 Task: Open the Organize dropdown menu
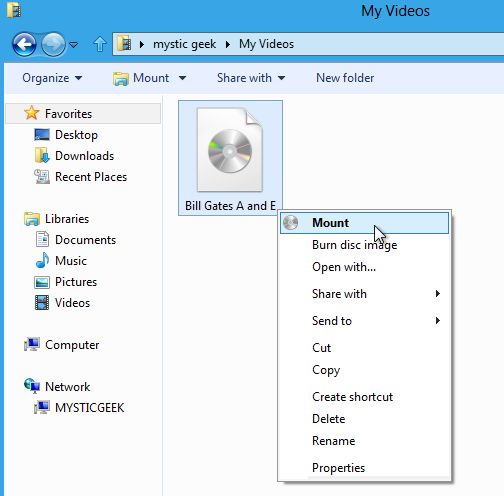[52, 78]
